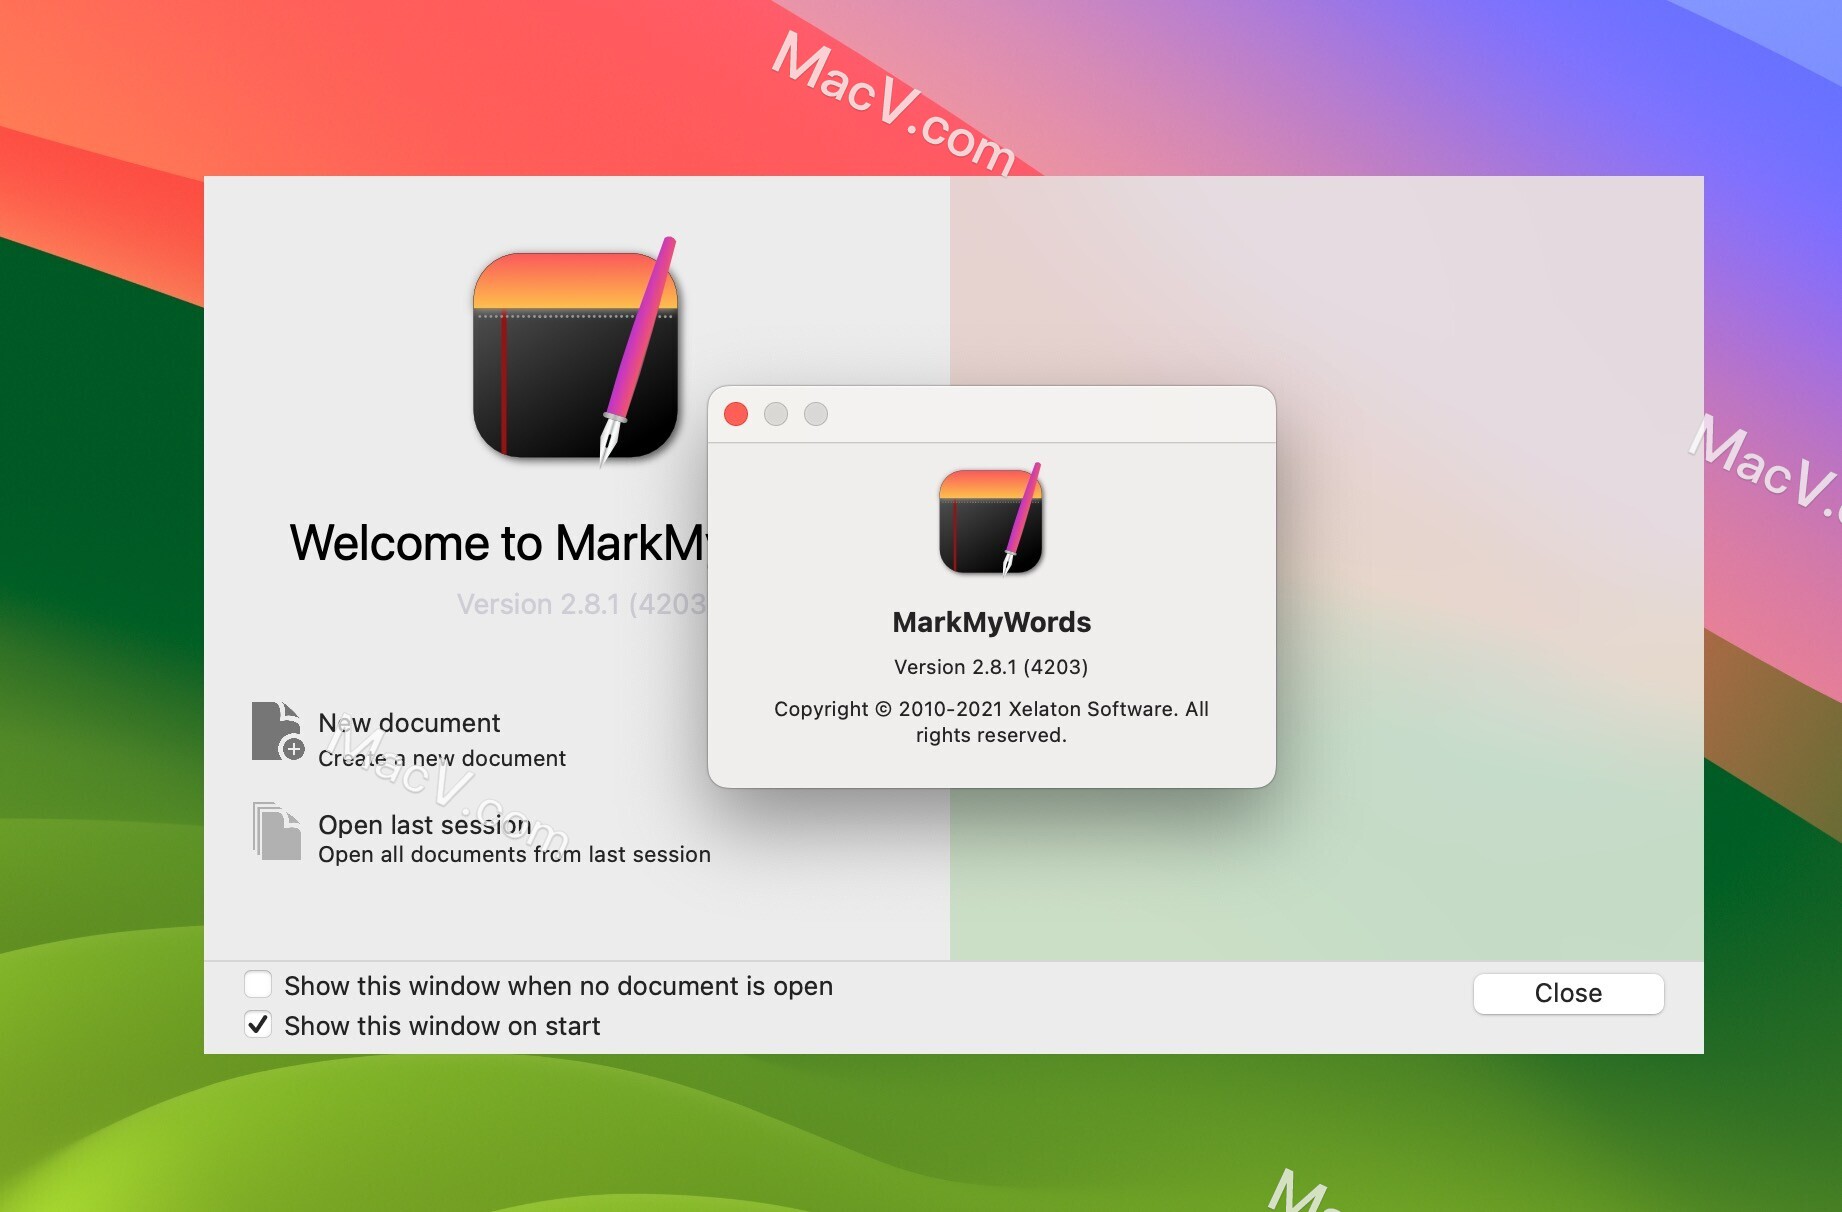Image resolution: width=1842 pixels, height=1212 pixels.
Task: Click the large MarkMyWords app icon in Welcome window
Action: tap(576, 352)
